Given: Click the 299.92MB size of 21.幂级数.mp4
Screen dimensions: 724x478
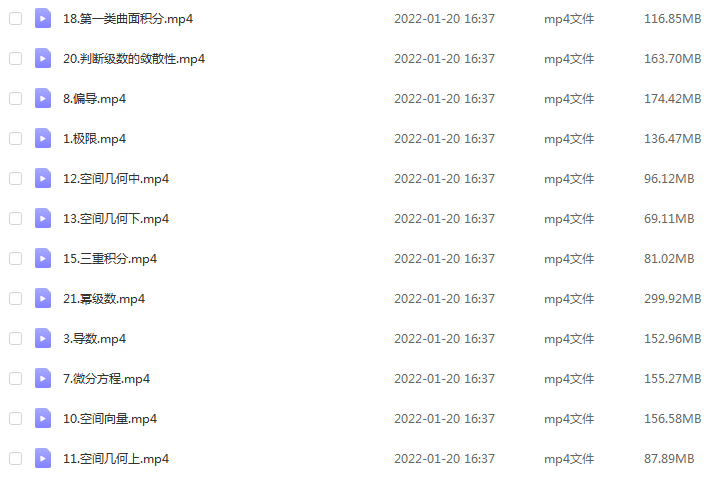Looking at the screenshot, I should pos(673,299).
